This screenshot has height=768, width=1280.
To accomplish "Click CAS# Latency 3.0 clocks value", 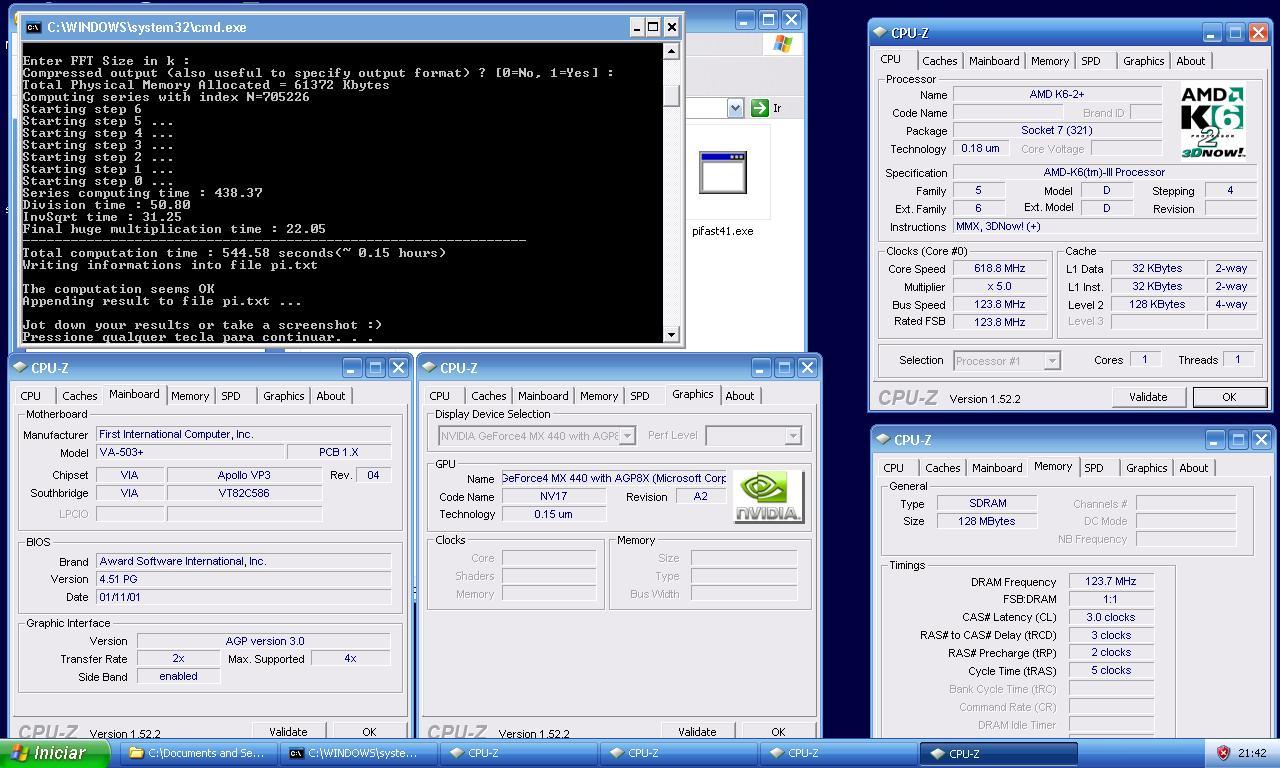I will point(1111,617).
